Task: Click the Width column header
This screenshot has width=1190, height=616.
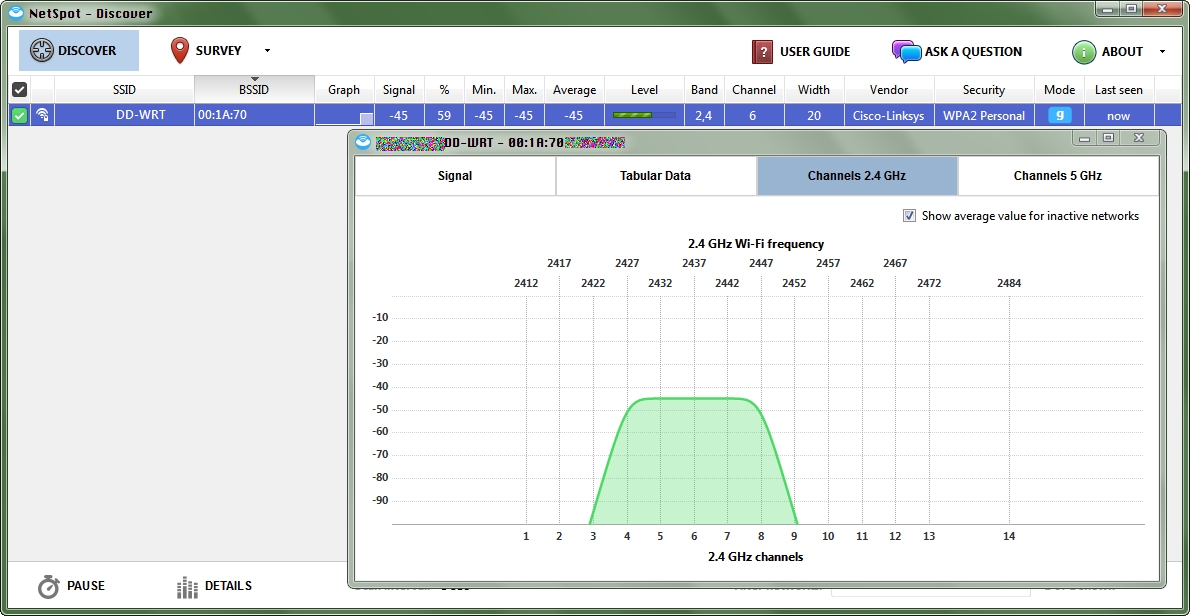Action: (x=814, y=90)
